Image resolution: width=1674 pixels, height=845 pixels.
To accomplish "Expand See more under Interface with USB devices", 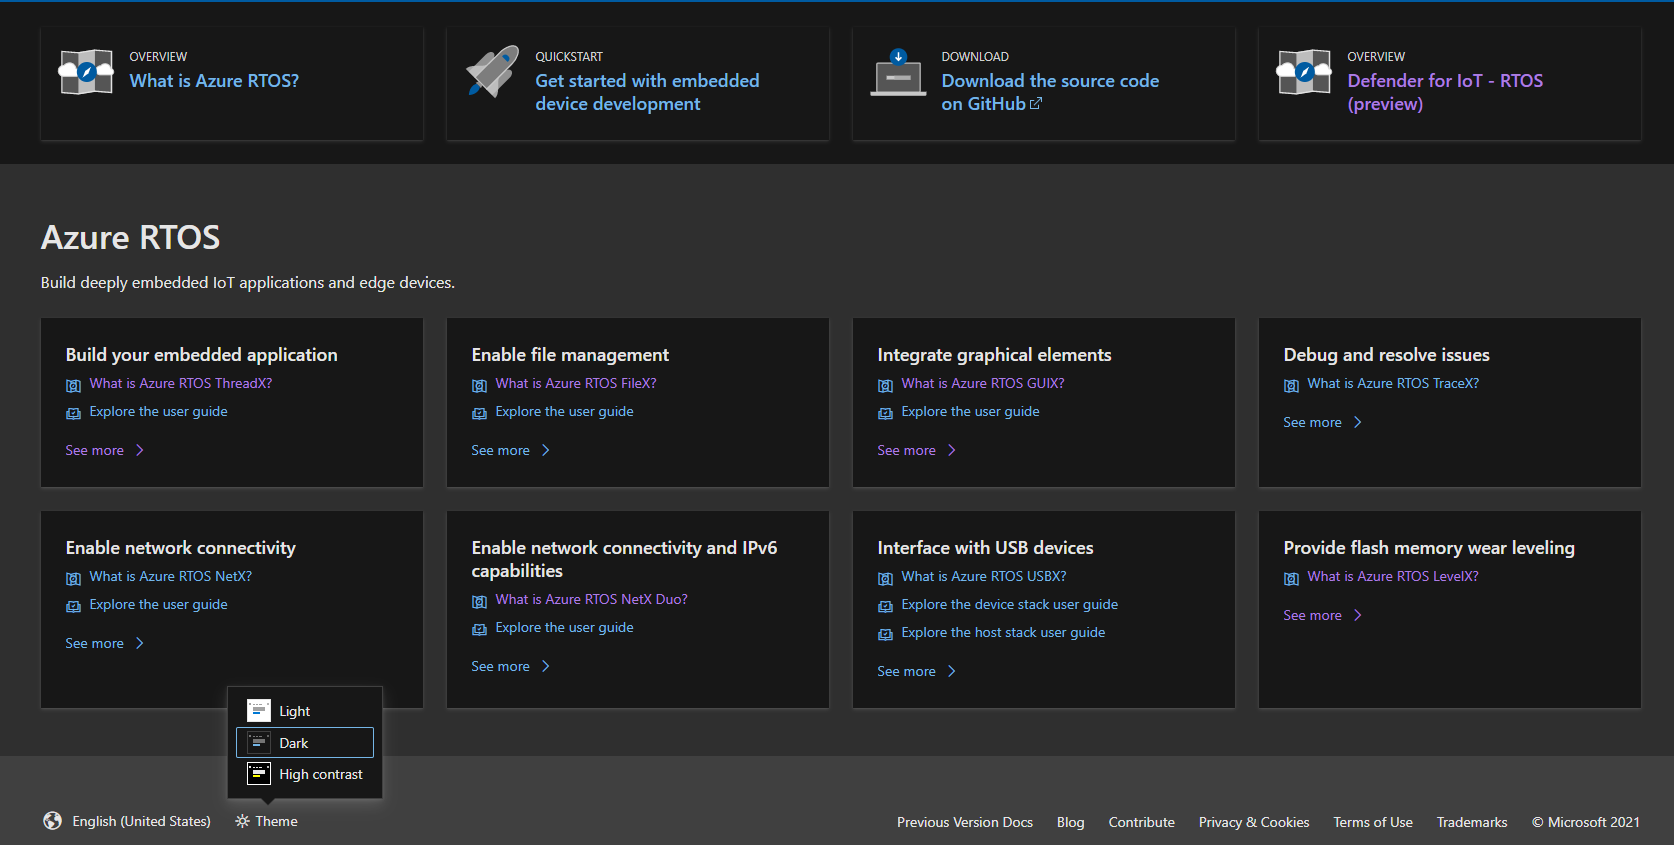I will [917, 671].
